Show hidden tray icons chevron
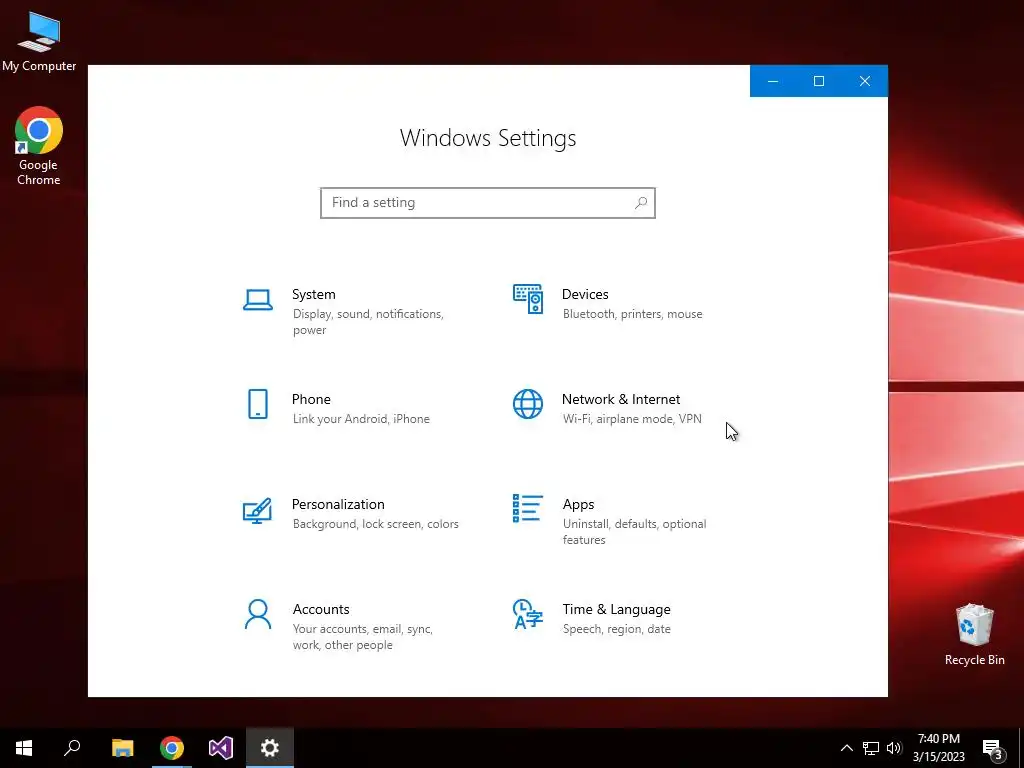 846,748
